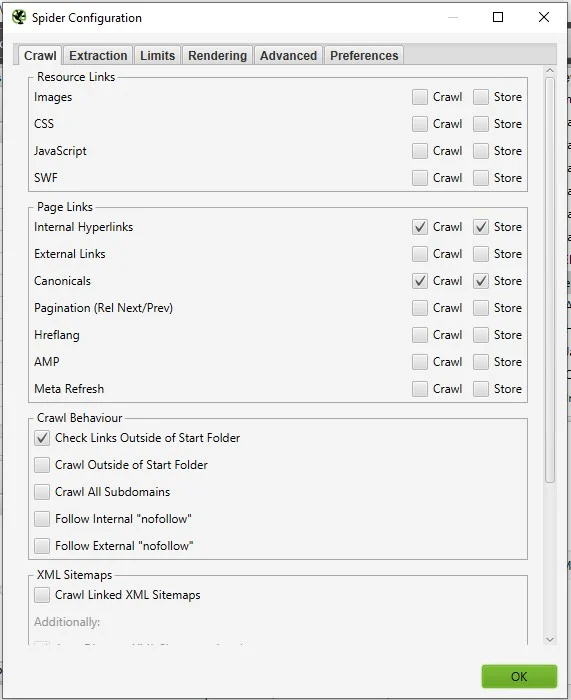571x700 pixels.
Task: Close the Spider Configuration dialog
Action: point(544,17)
